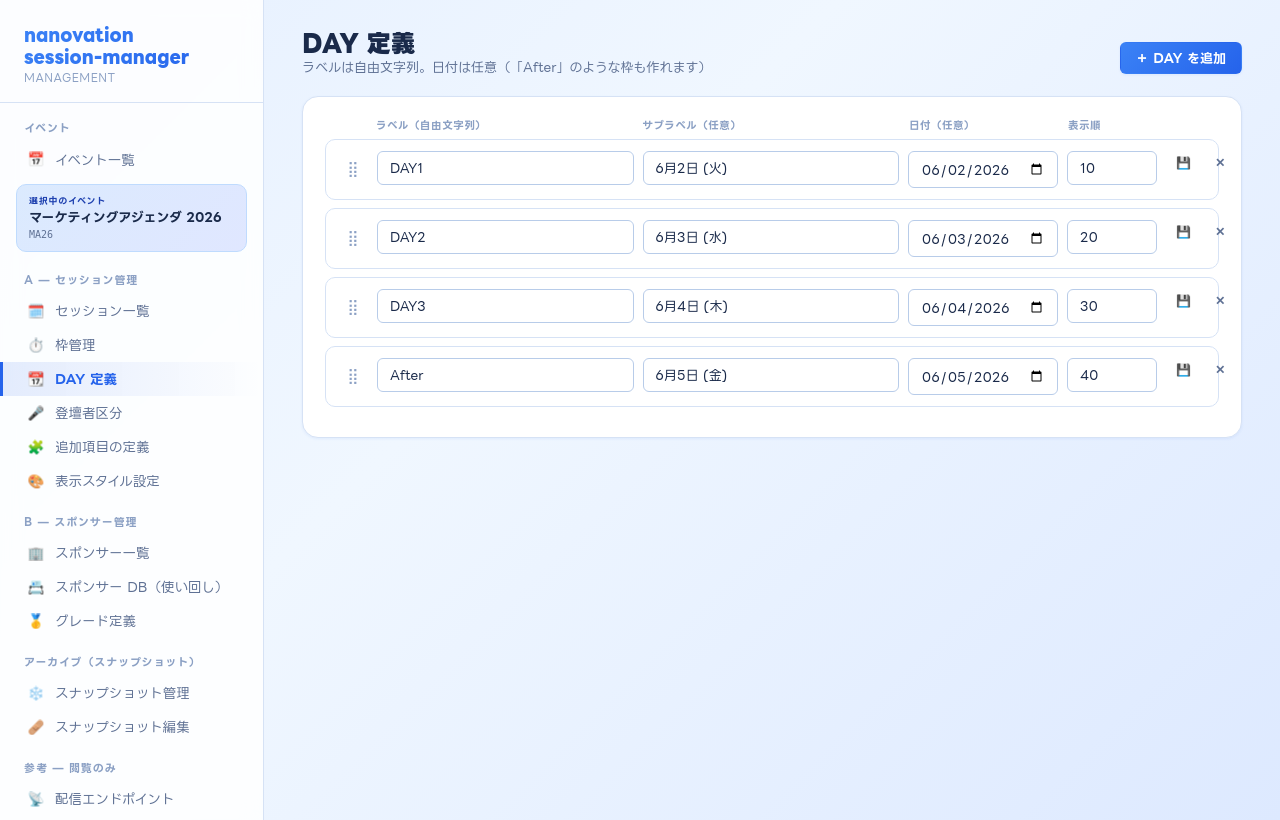
Task: Click the drag handle of DAY1 row
Action: pos(352,170)
